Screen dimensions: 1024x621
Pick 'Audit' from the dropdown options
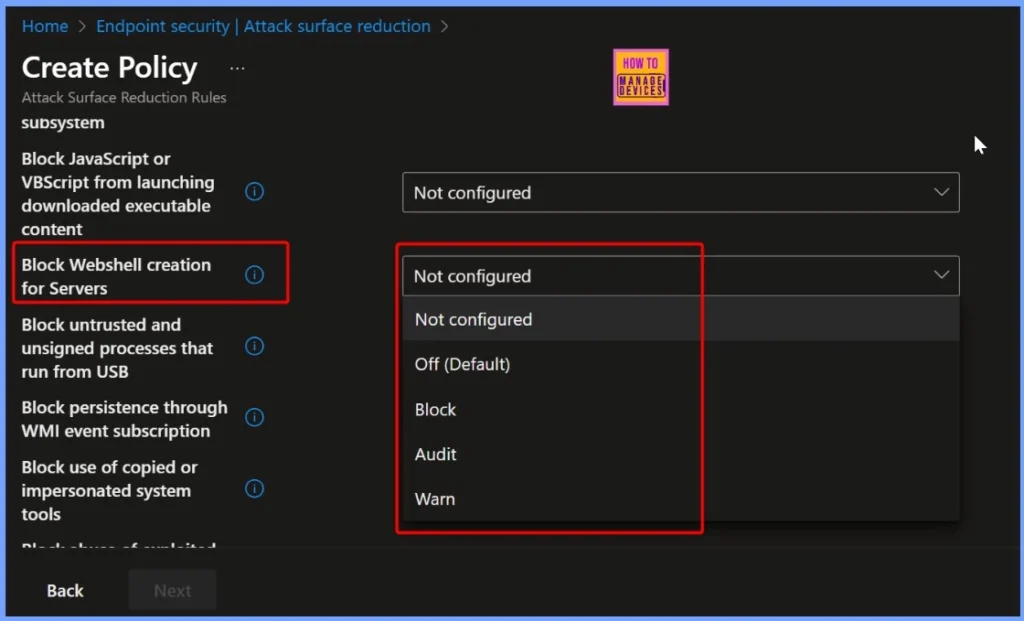tap(435, 454)
